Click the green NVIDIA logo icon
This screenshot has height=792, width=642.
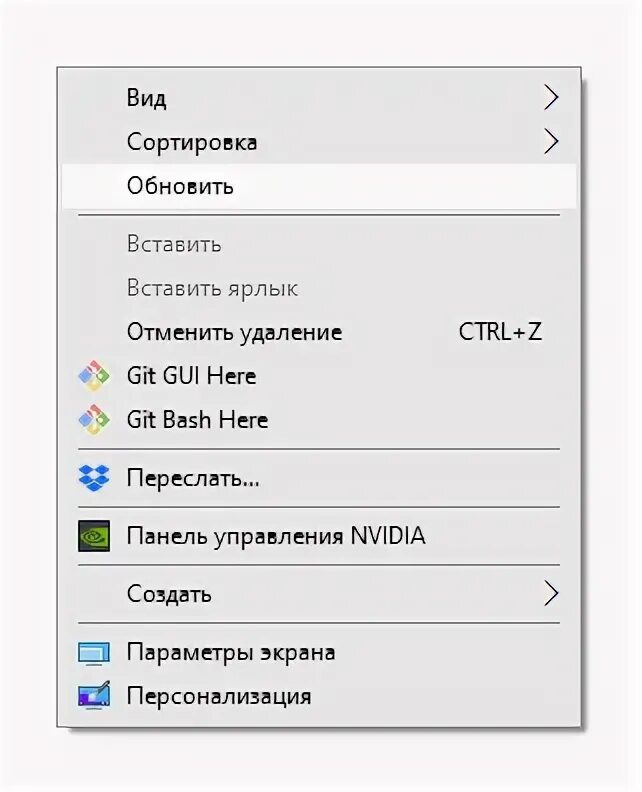pyautogui.click(x=94, y=536)
